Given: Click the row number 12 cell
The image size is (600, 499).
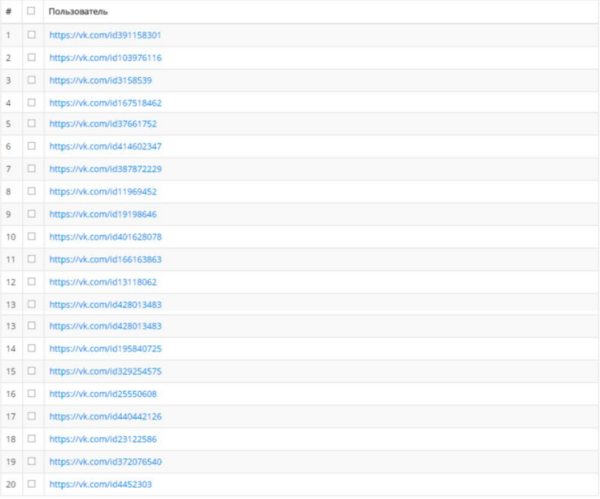Looking at the screenshot, I should 11,282.
